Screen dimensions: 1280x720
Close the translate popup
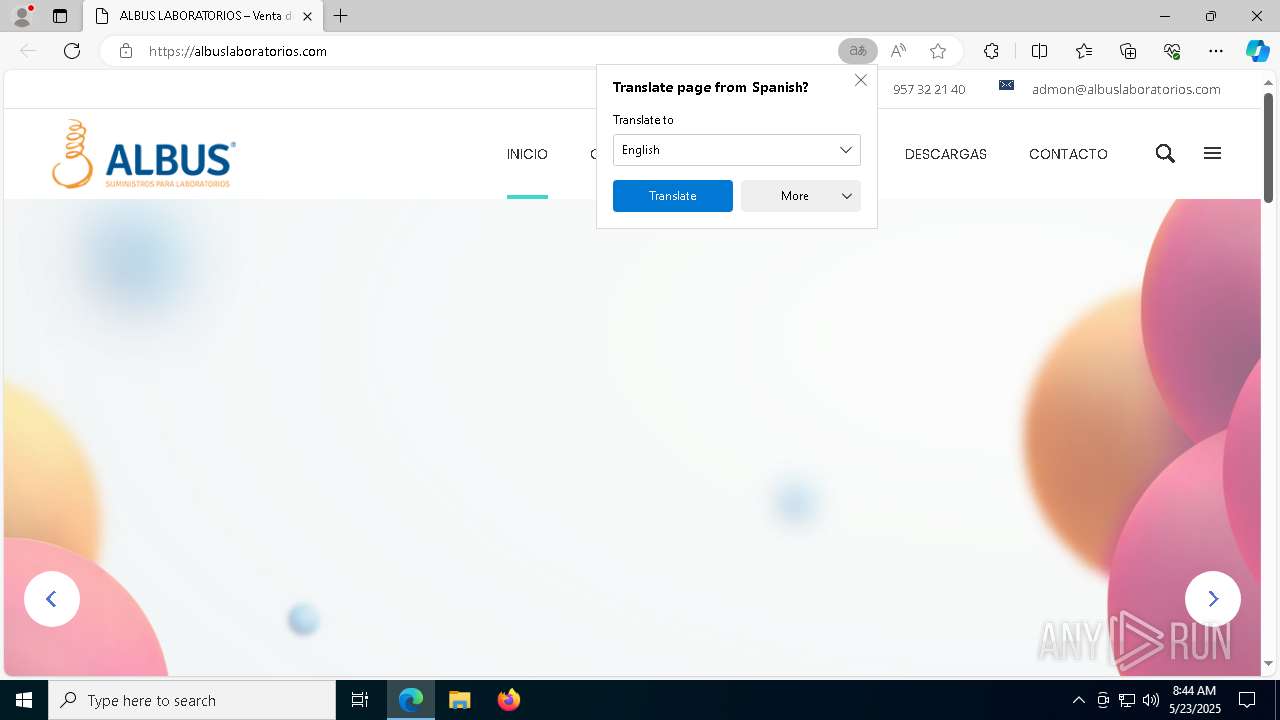(861, 80)
